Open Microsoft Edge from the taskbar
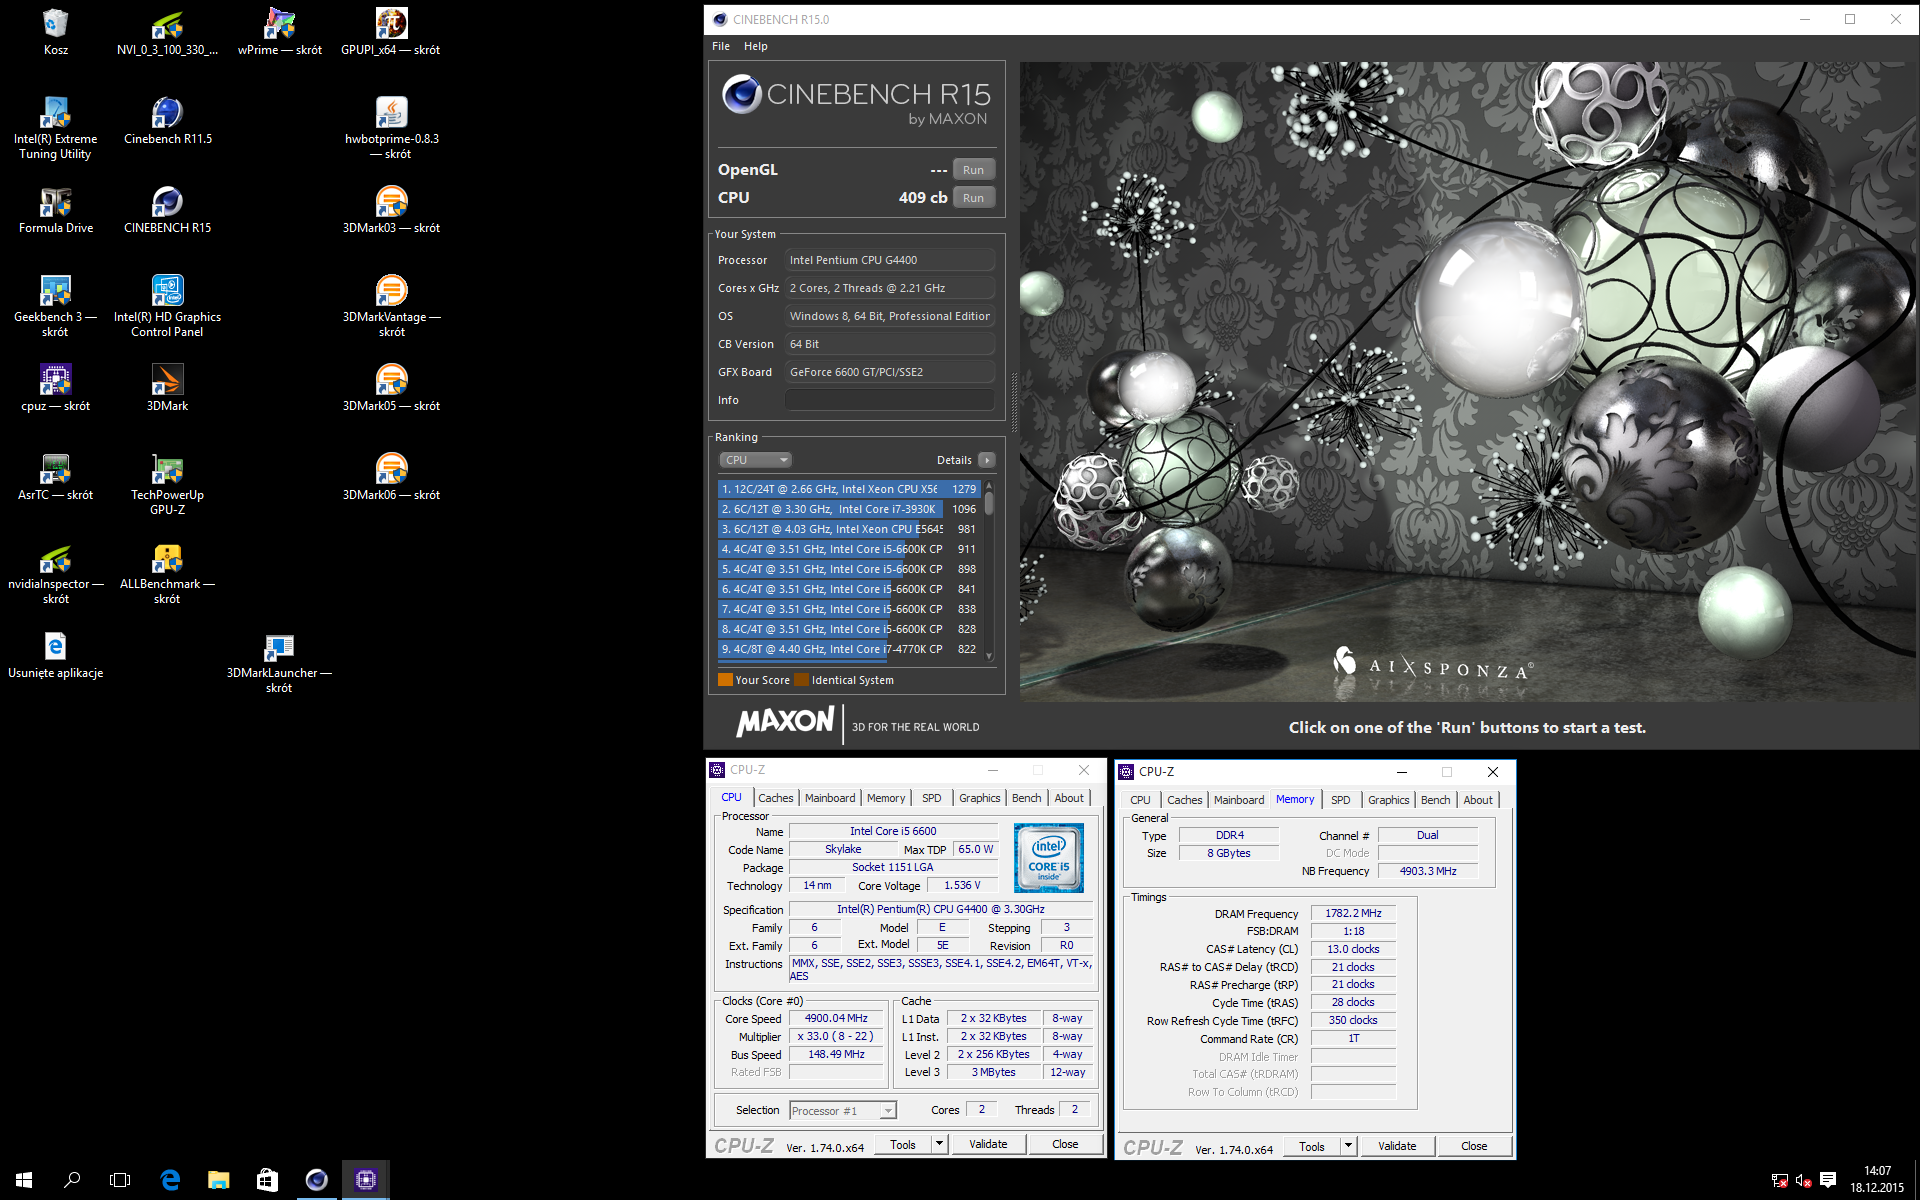The image size is (1920, 1200). point(170,1180)
